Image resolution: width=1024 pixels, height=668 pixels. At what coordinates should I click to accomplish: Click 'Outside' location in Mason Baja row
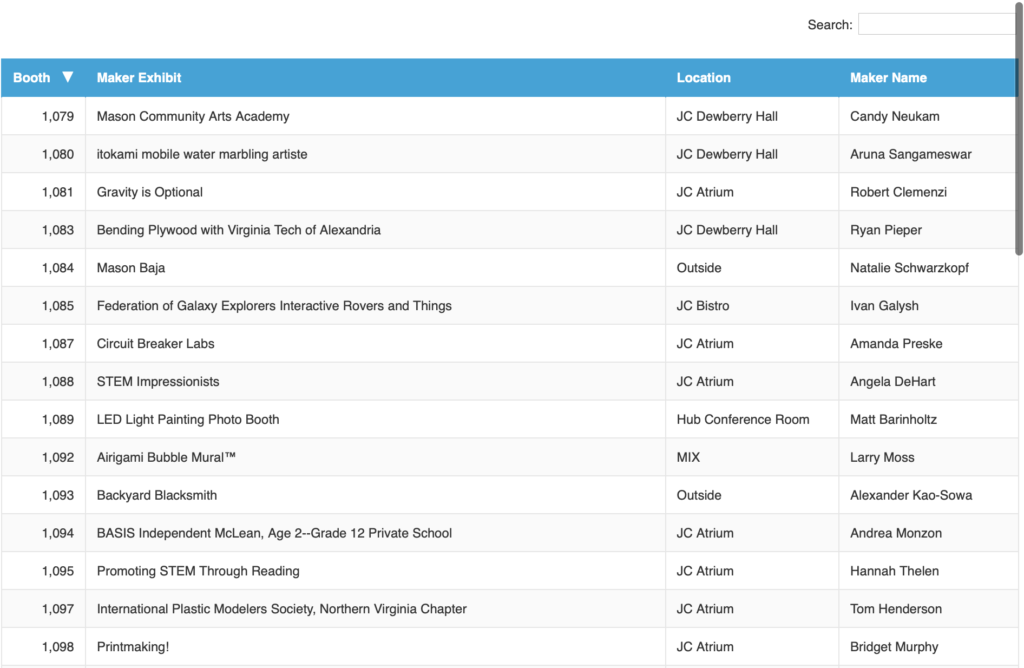coord(699,268)
